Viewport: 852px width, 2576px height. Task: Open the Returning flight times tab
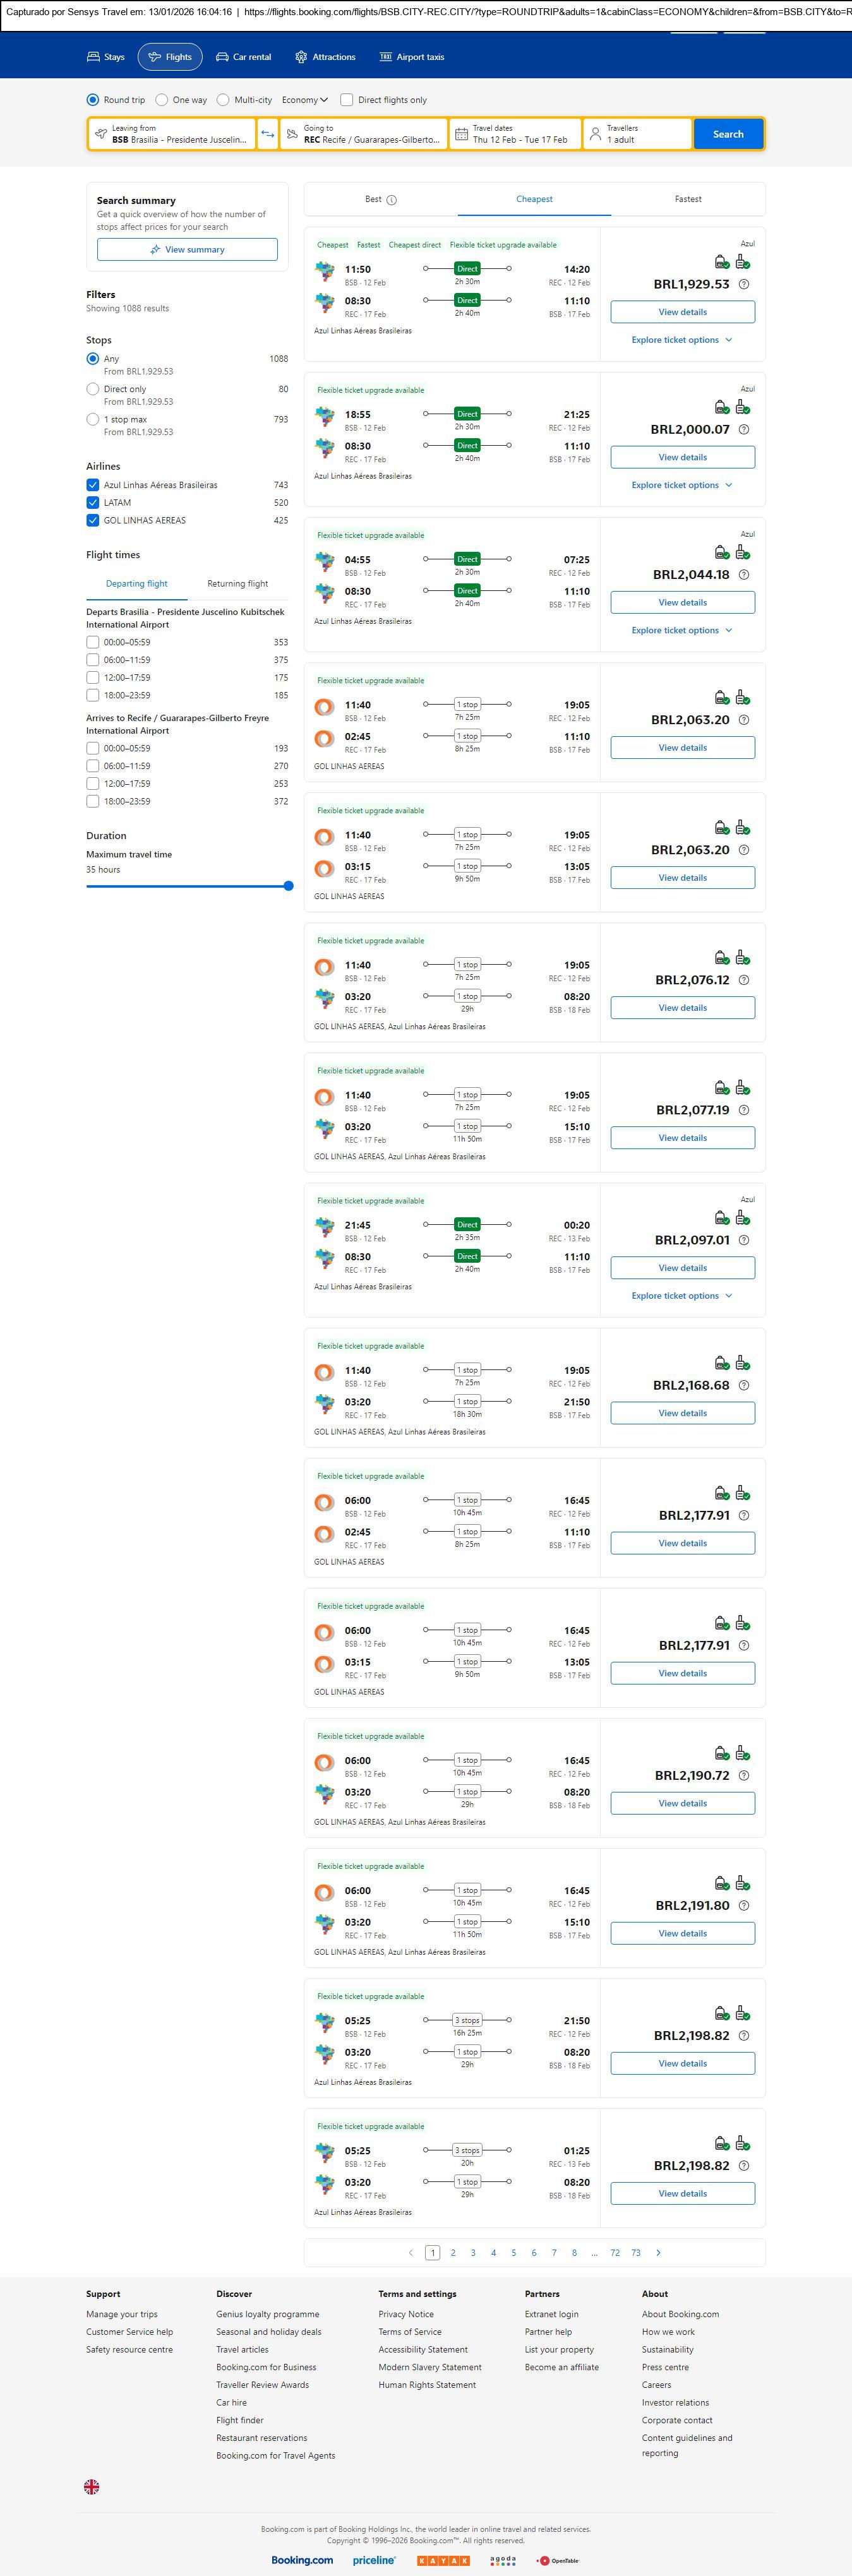coord(237,584)
